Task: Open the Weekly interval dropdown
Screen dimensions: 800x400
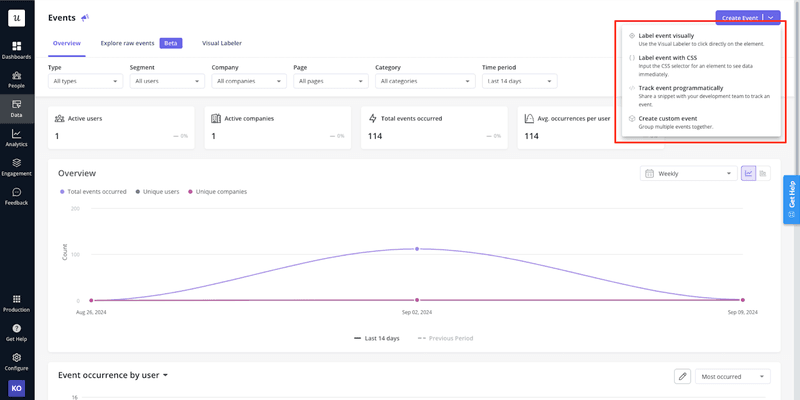Action: pyautogui.click(x=688, y=173)
